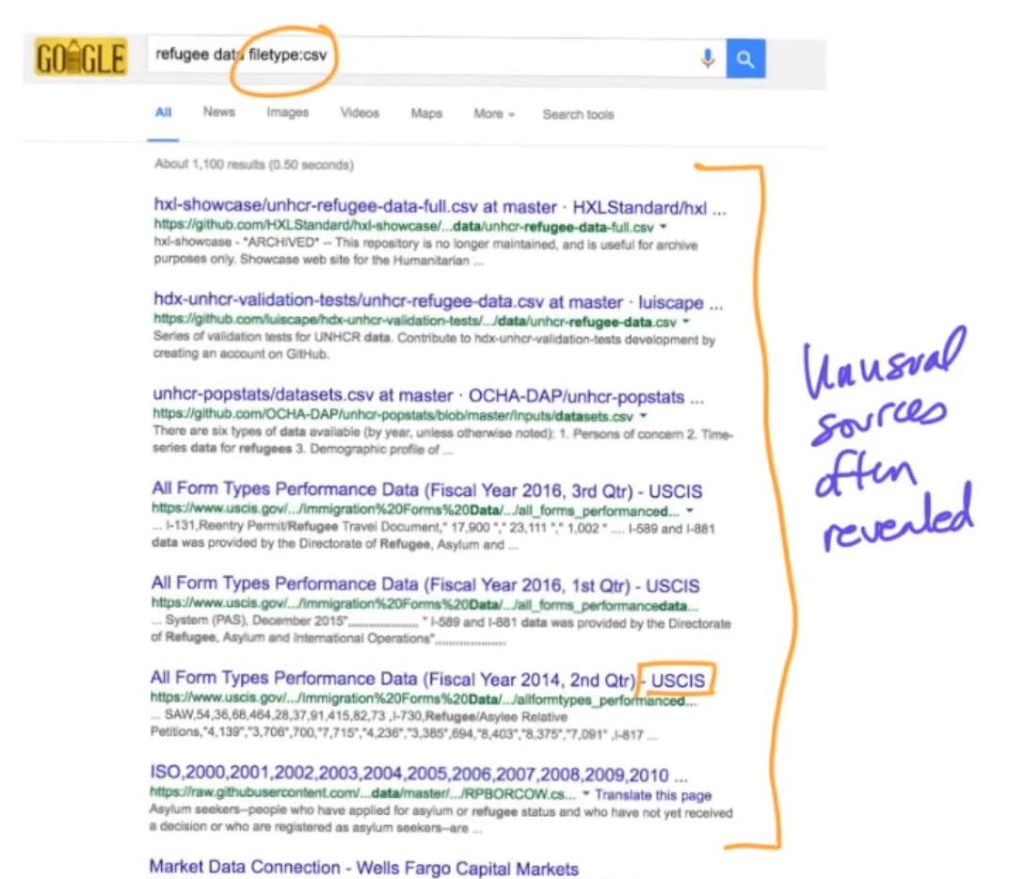The width and height of the screenshot is (1024, 879).
Task: Click the Search tools option
Action: click(578, 114)
